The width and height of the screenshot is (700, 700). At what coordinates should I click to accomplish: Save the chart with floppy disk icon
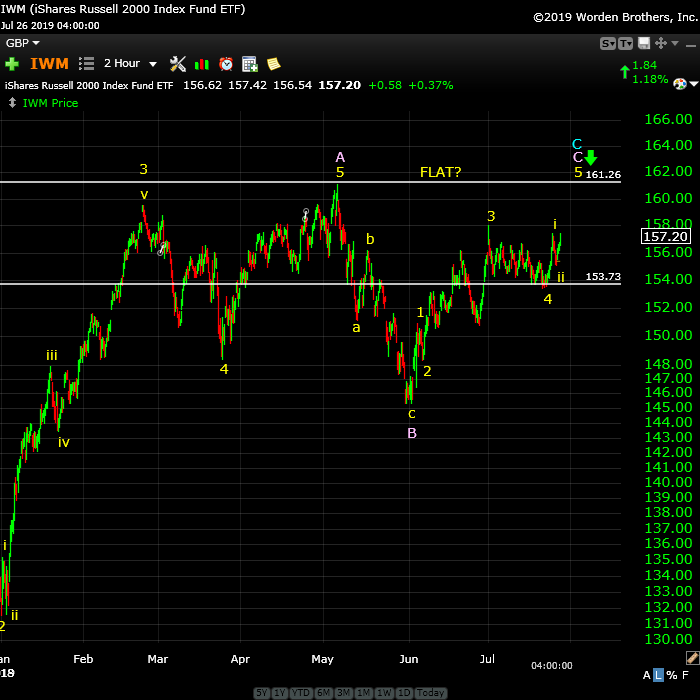(x=644, y=43)
